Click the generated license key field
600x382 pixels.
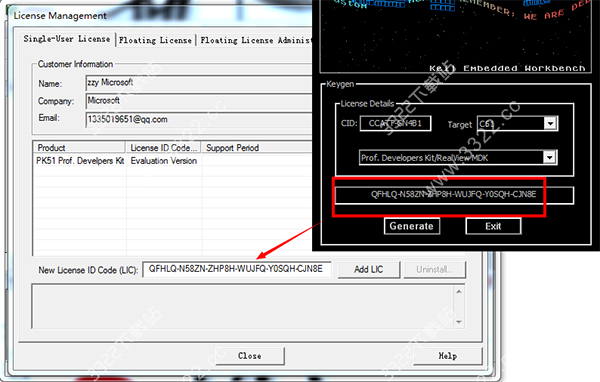pyautogui.click(x=454, y=195)
